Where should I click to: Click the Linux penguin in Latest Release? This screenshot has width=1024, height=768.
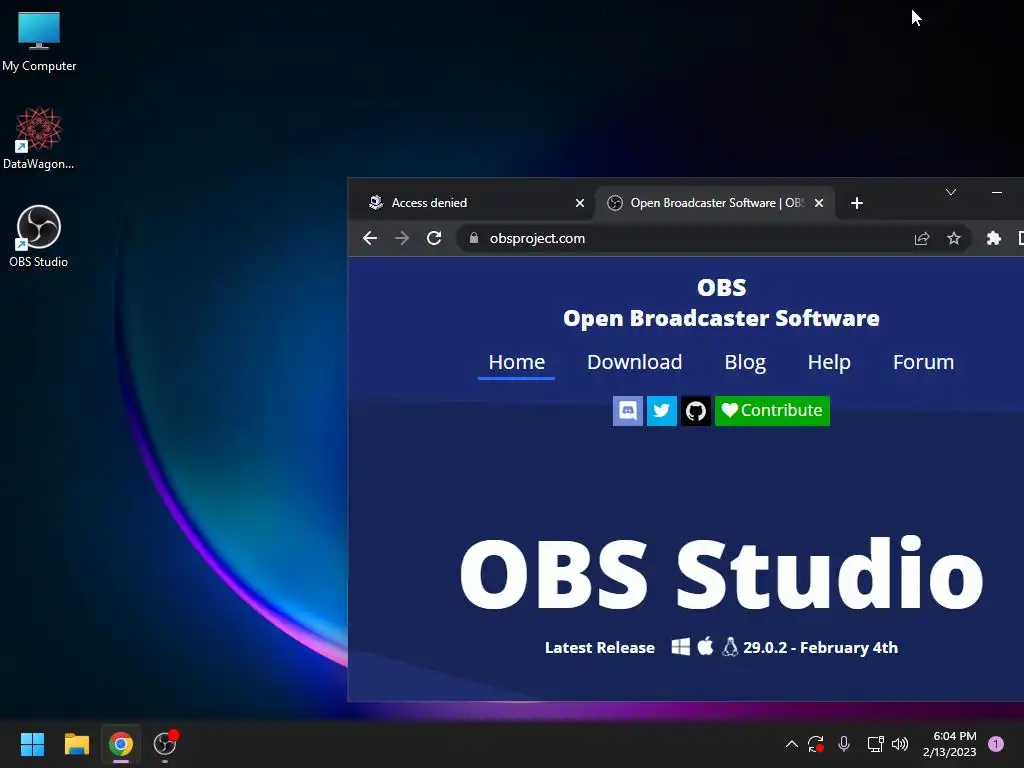[x=730, y=647]
